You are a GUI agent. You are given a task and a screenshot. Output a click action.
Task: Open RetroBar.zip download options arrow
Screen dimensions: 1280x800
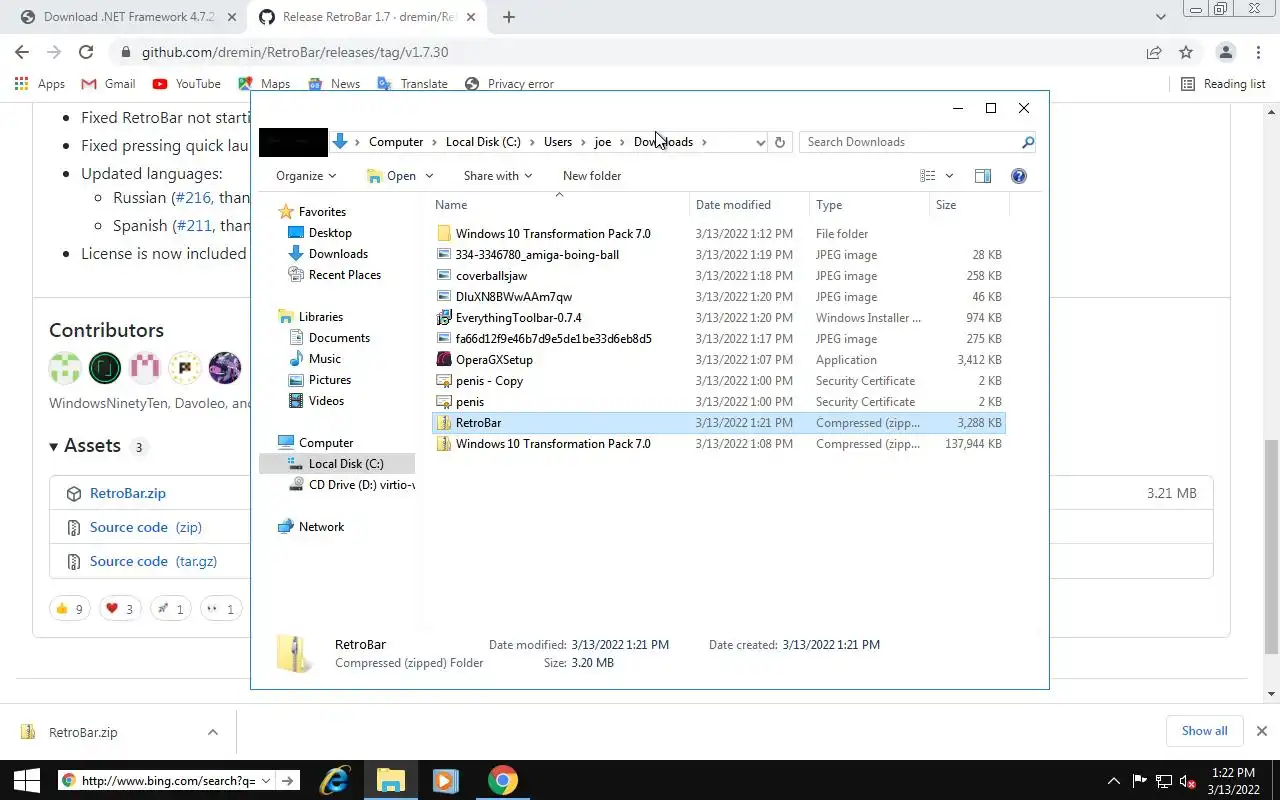213,732
